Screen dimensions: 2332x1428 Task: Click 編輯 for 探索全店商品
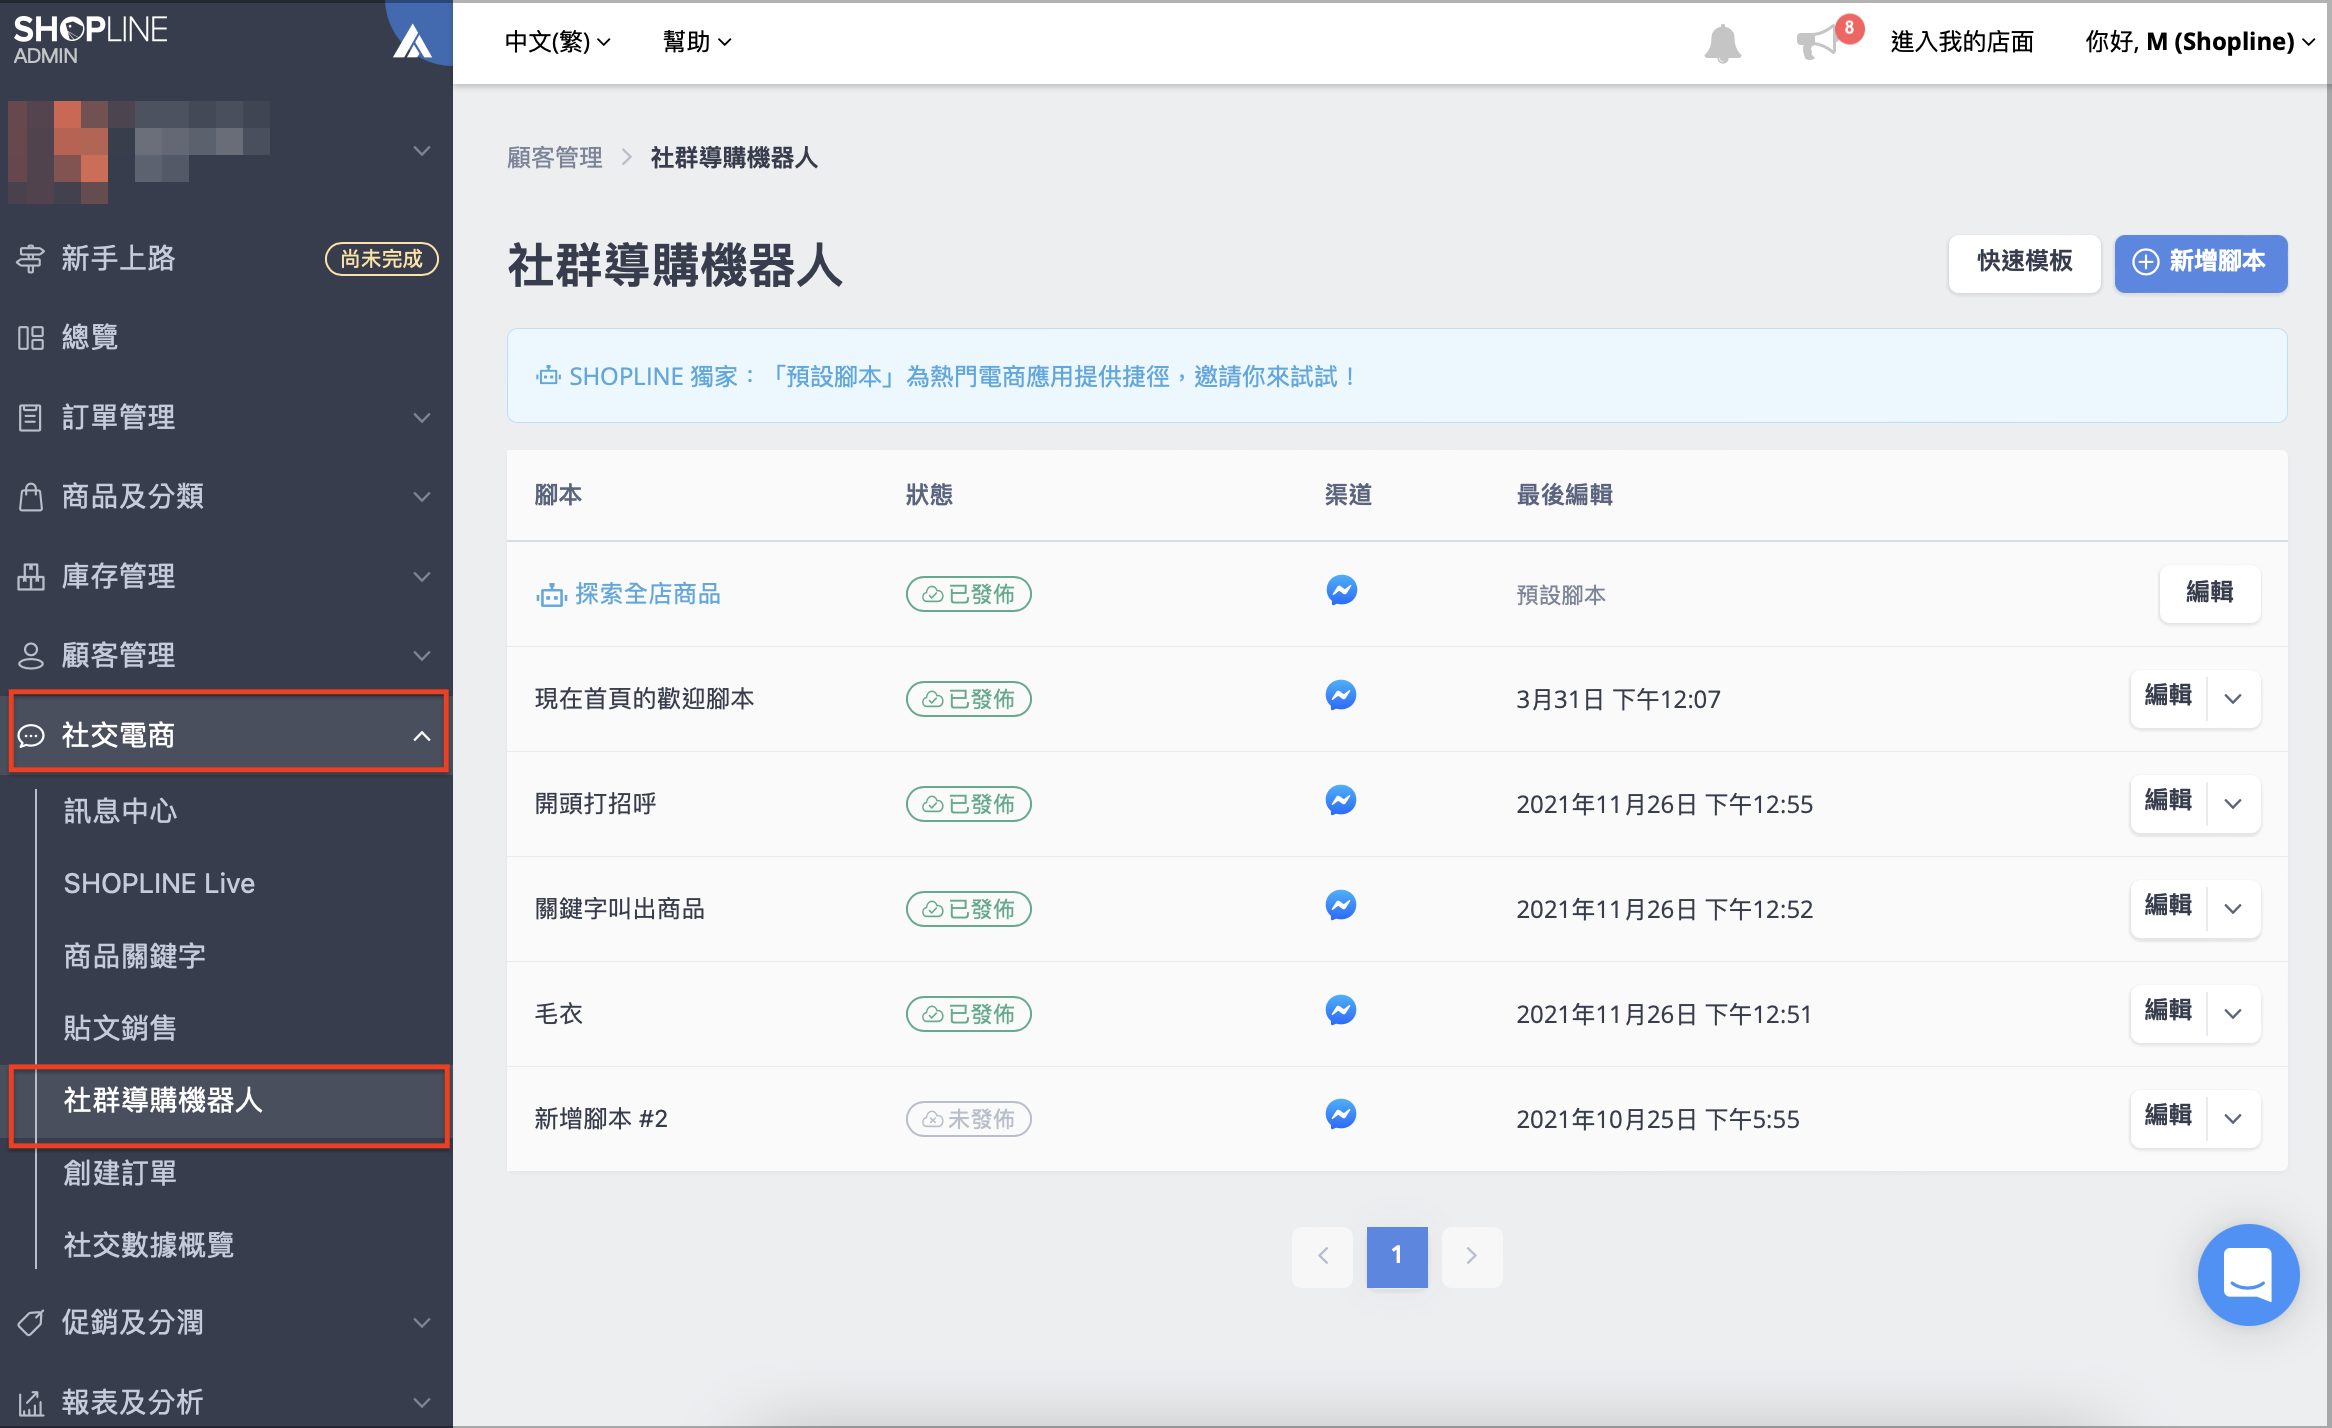click(2209, 593)
